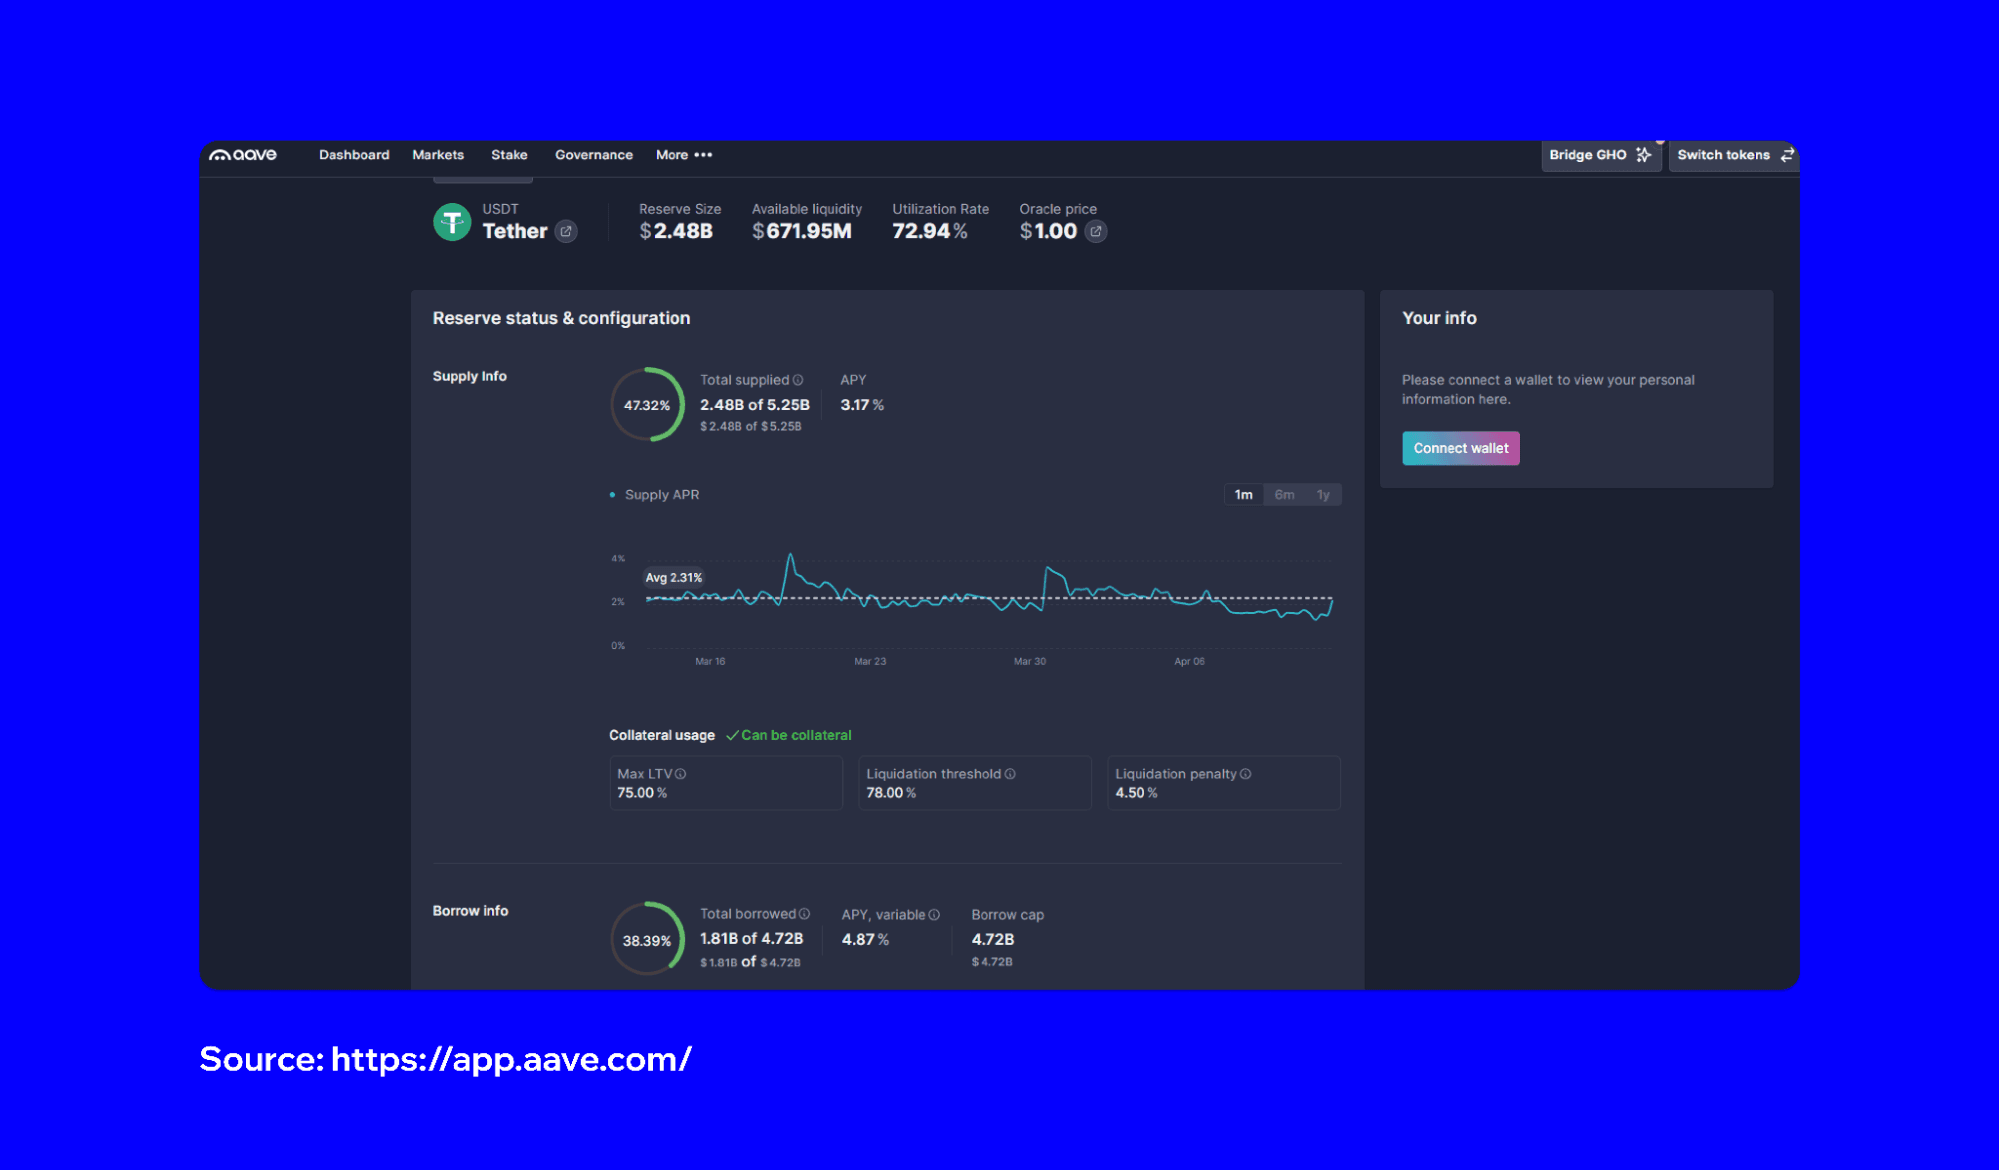Open the Total supplied info tooltip icon

coord(800,380)
